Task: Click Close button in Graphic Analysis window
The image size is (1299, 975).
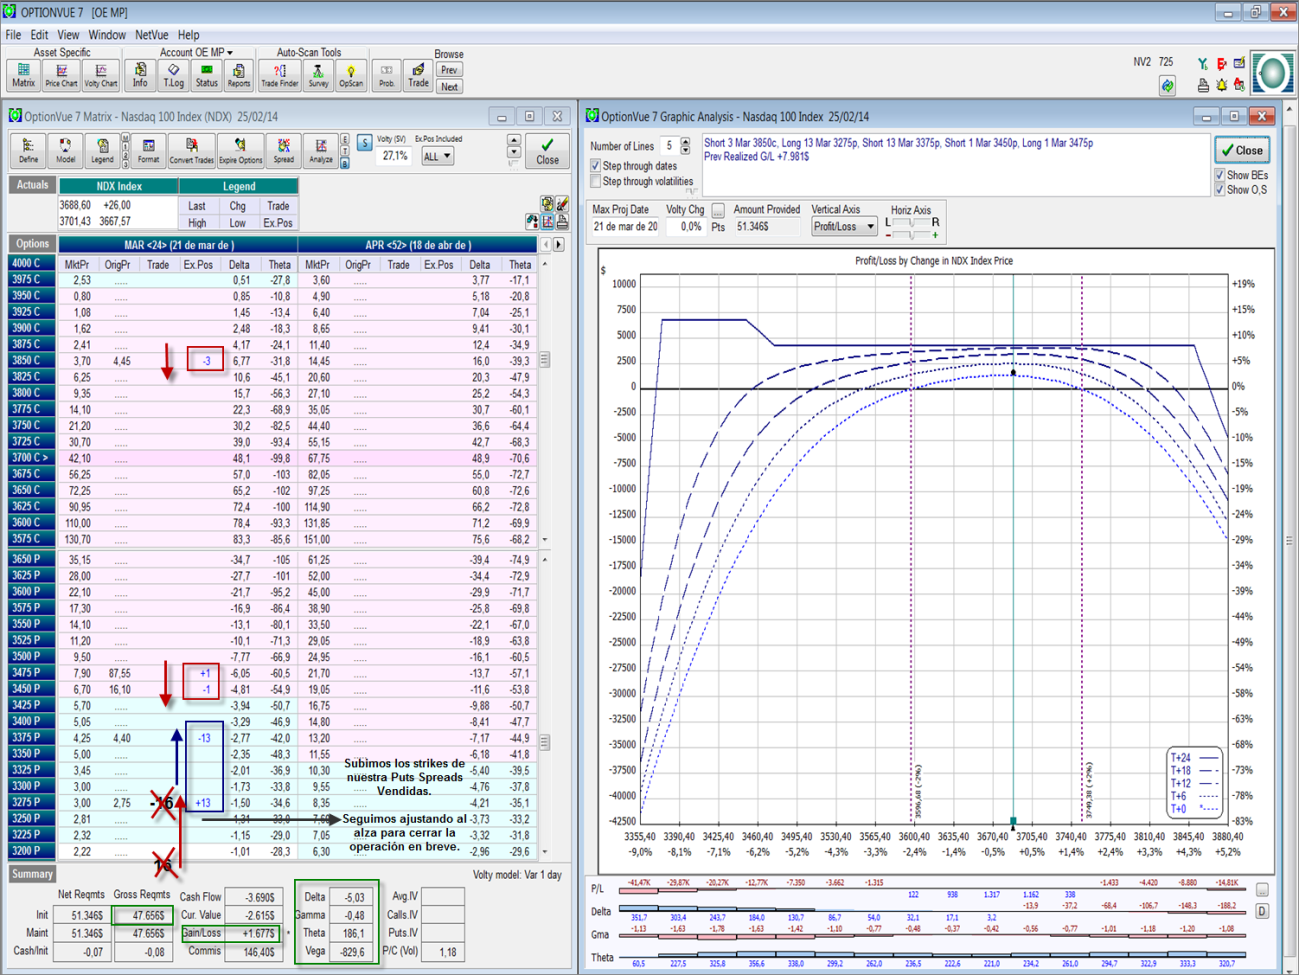Action: point(1242,150)
